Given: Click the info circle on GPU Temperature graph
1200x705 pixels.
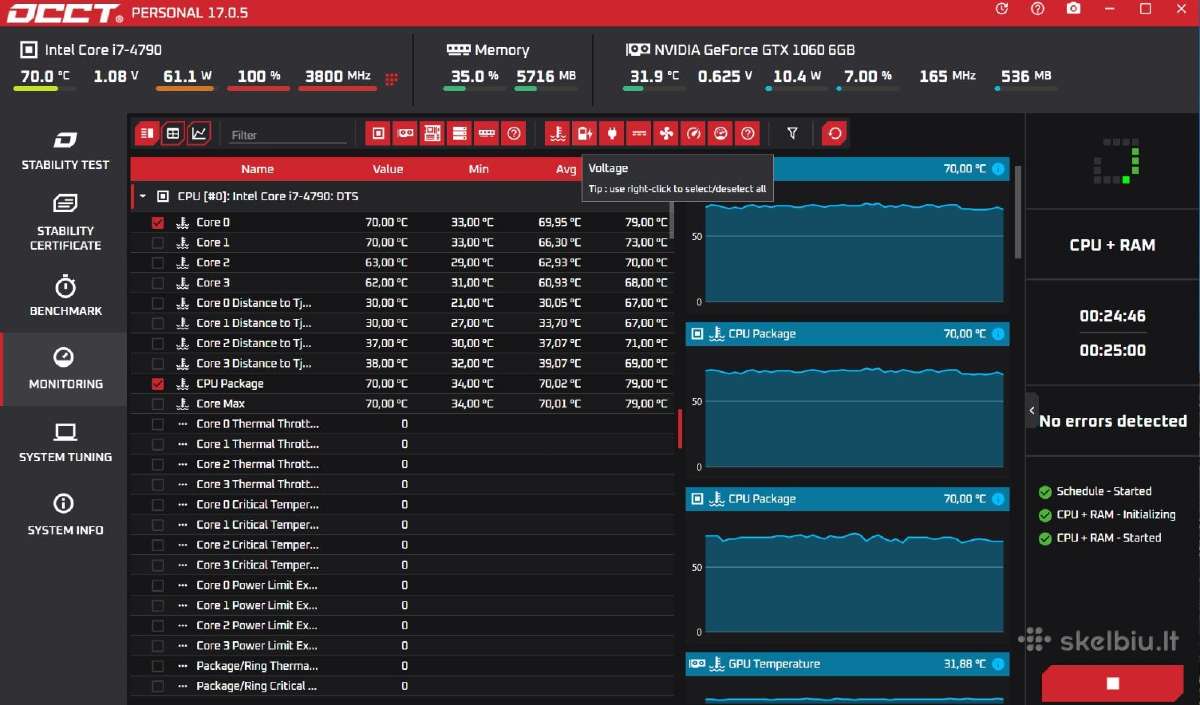Looking at the screenshot, I should point(997,664).
